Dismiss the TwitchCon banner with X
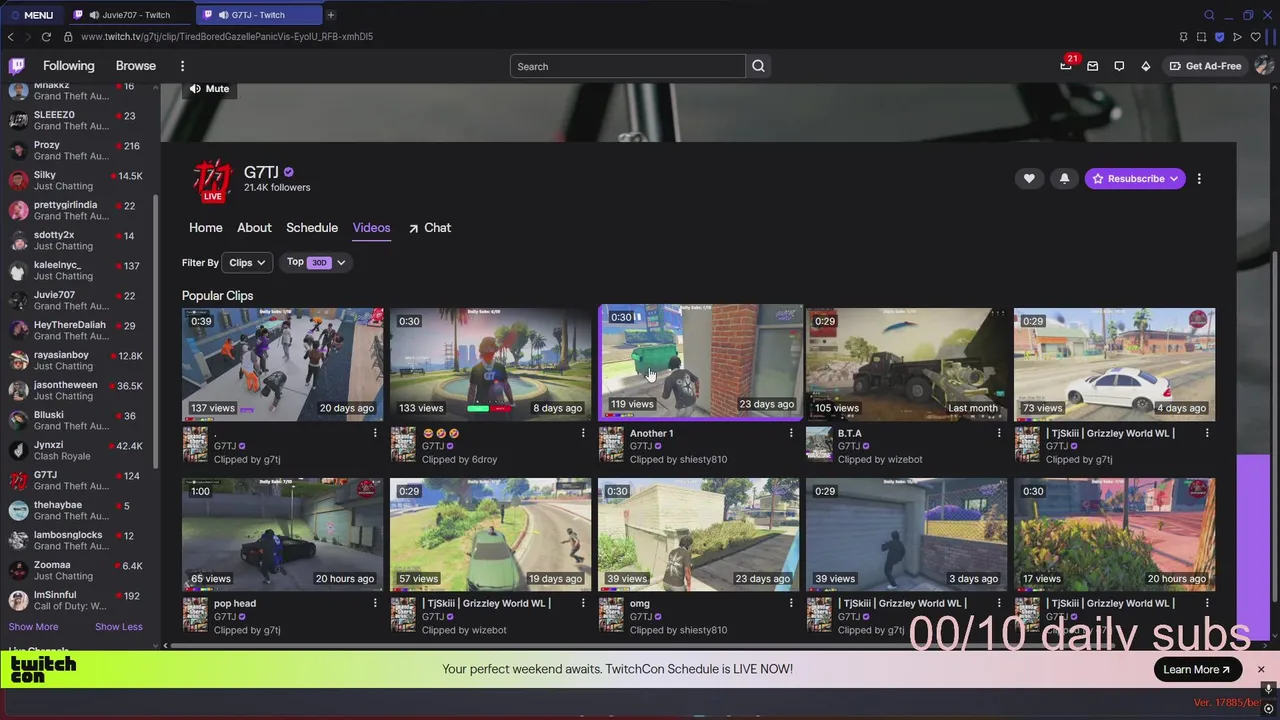1280x720 pixels. pyautogui.click(x=1261, y=669)
